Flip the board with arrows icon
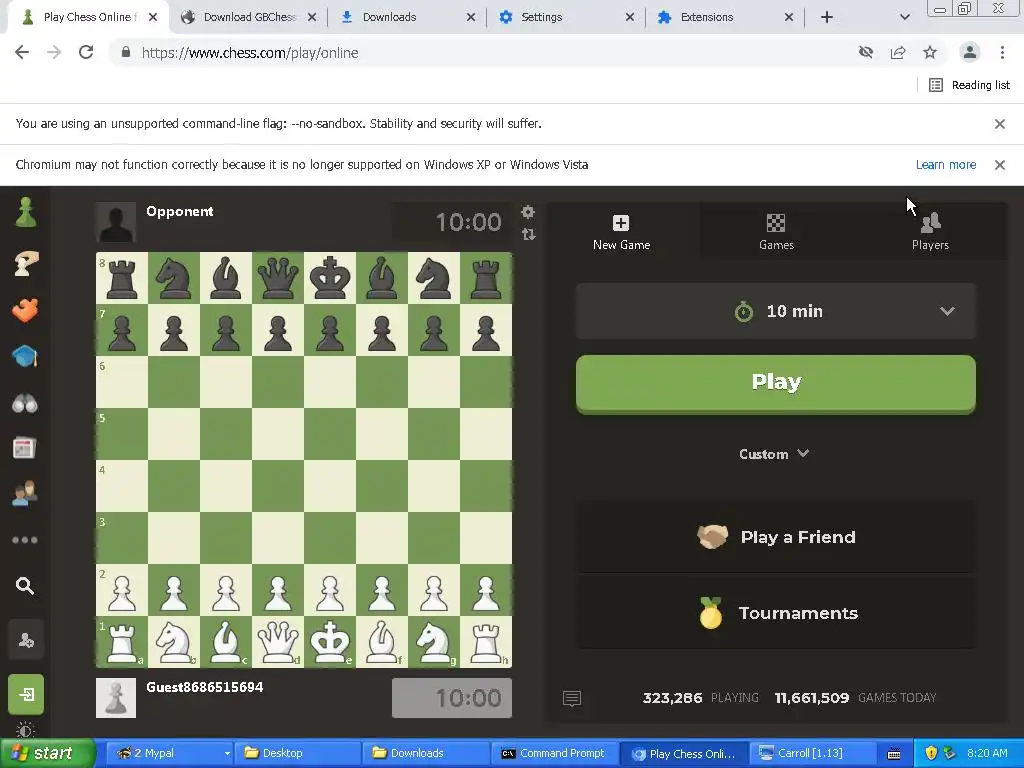 tap(528, 234)
